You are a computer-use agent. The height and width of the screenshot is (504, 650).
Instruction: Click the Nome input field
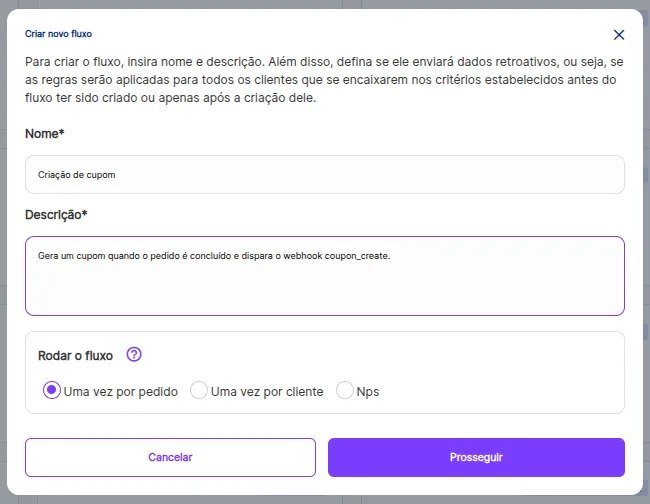325,174
